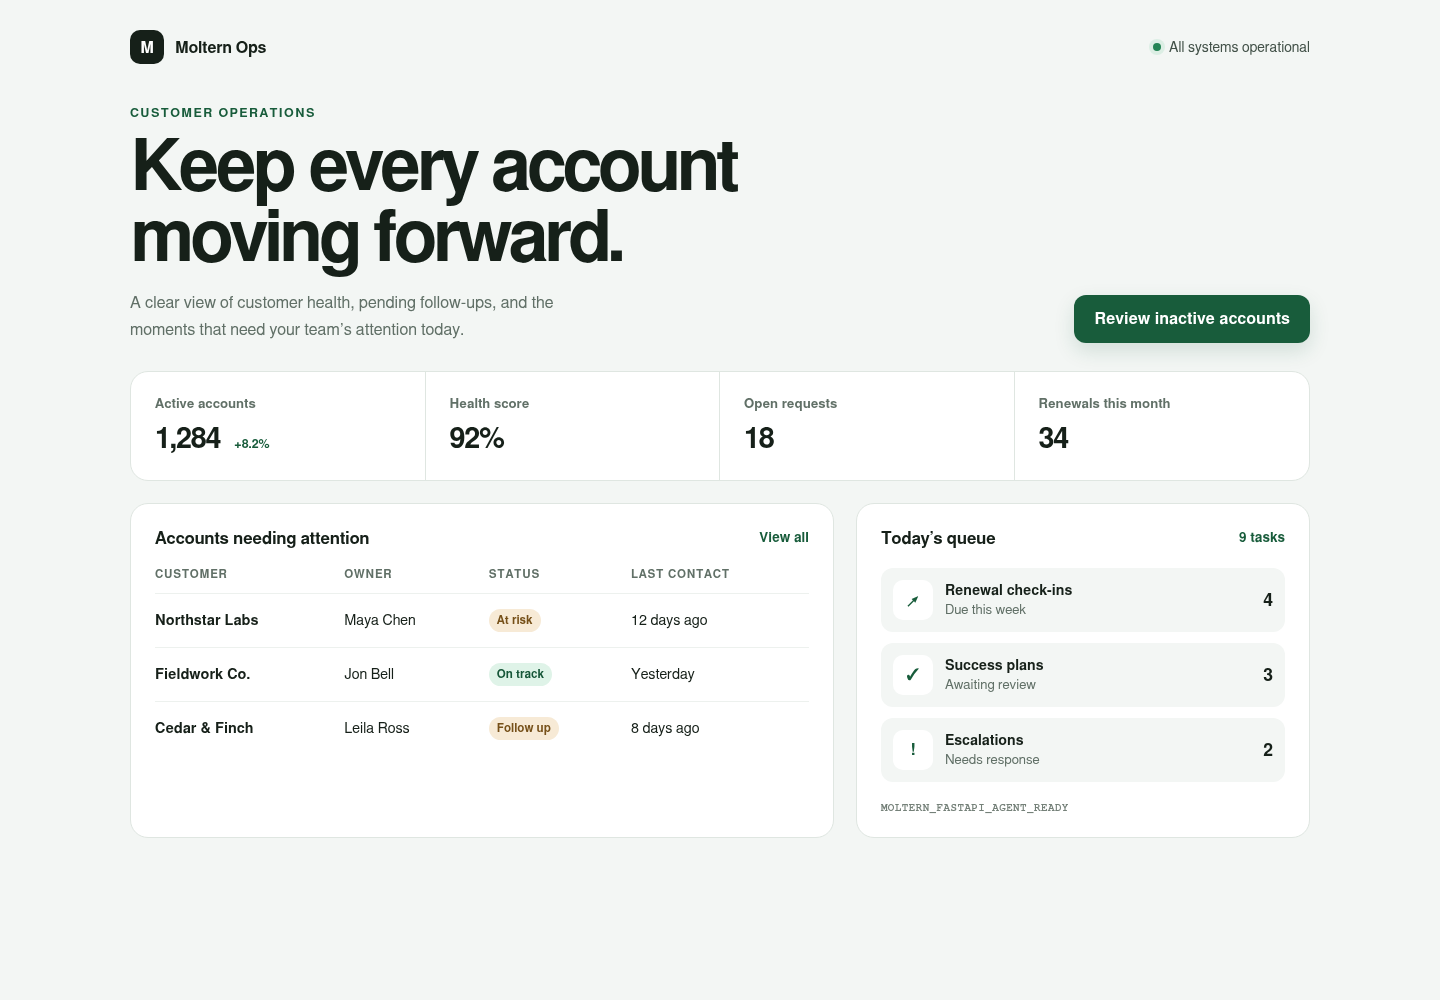Select the Northstar Labs customer row
The height and width of the screenshot is (1000, 1440).
482,620
